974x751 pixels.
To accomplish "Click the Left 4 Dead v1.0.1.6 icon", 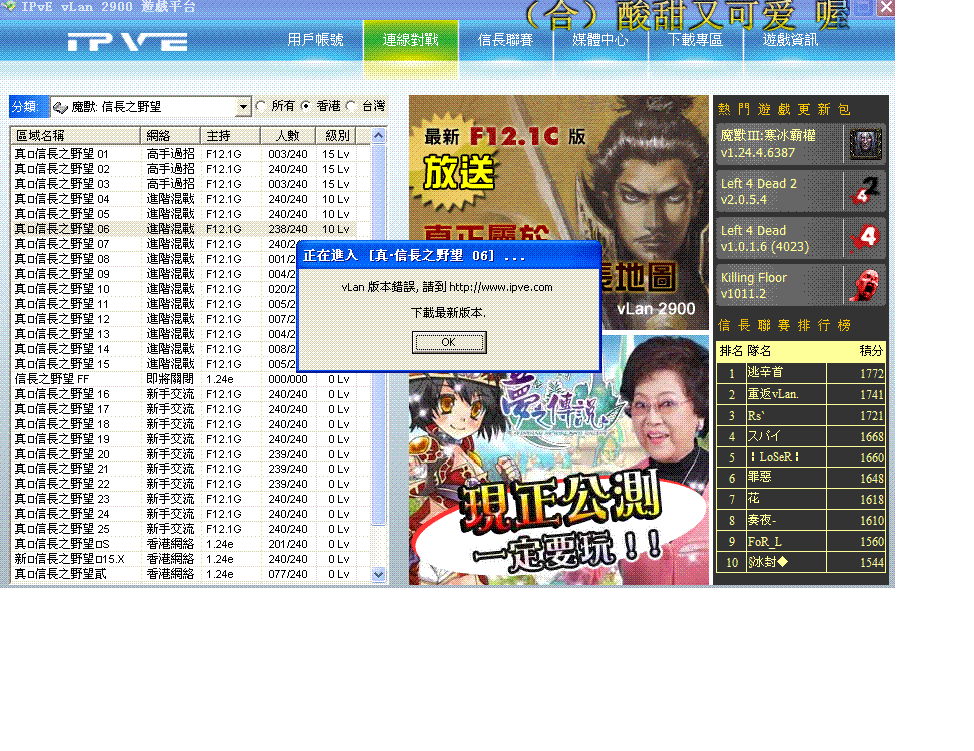I will [865, 238].
